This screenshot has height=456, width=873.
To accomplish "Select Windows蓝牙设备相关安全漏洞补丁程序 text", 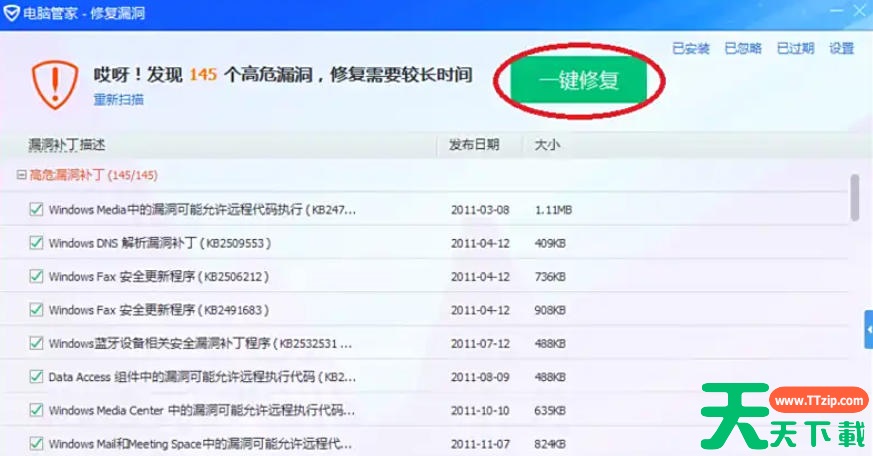I will pyautogui.click(x=200, y=344).
